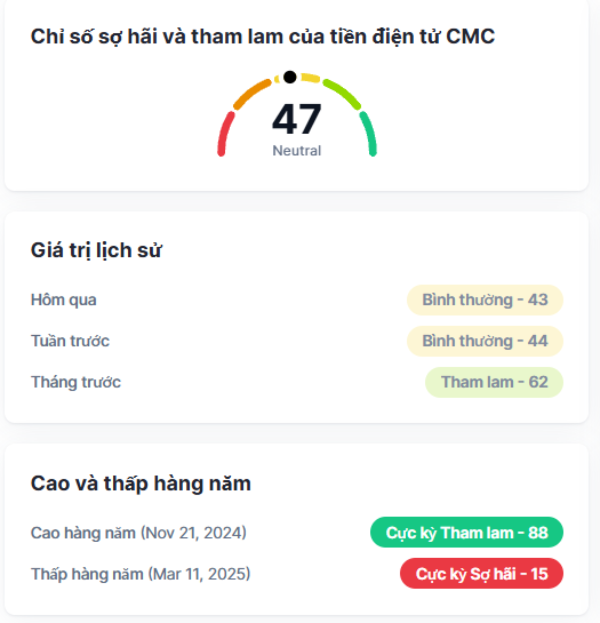Click the 'Cực kỳ Tham lam - 88' badge
Image resolution: width=600 pixels, height=623 pixels.
(466, 532)
